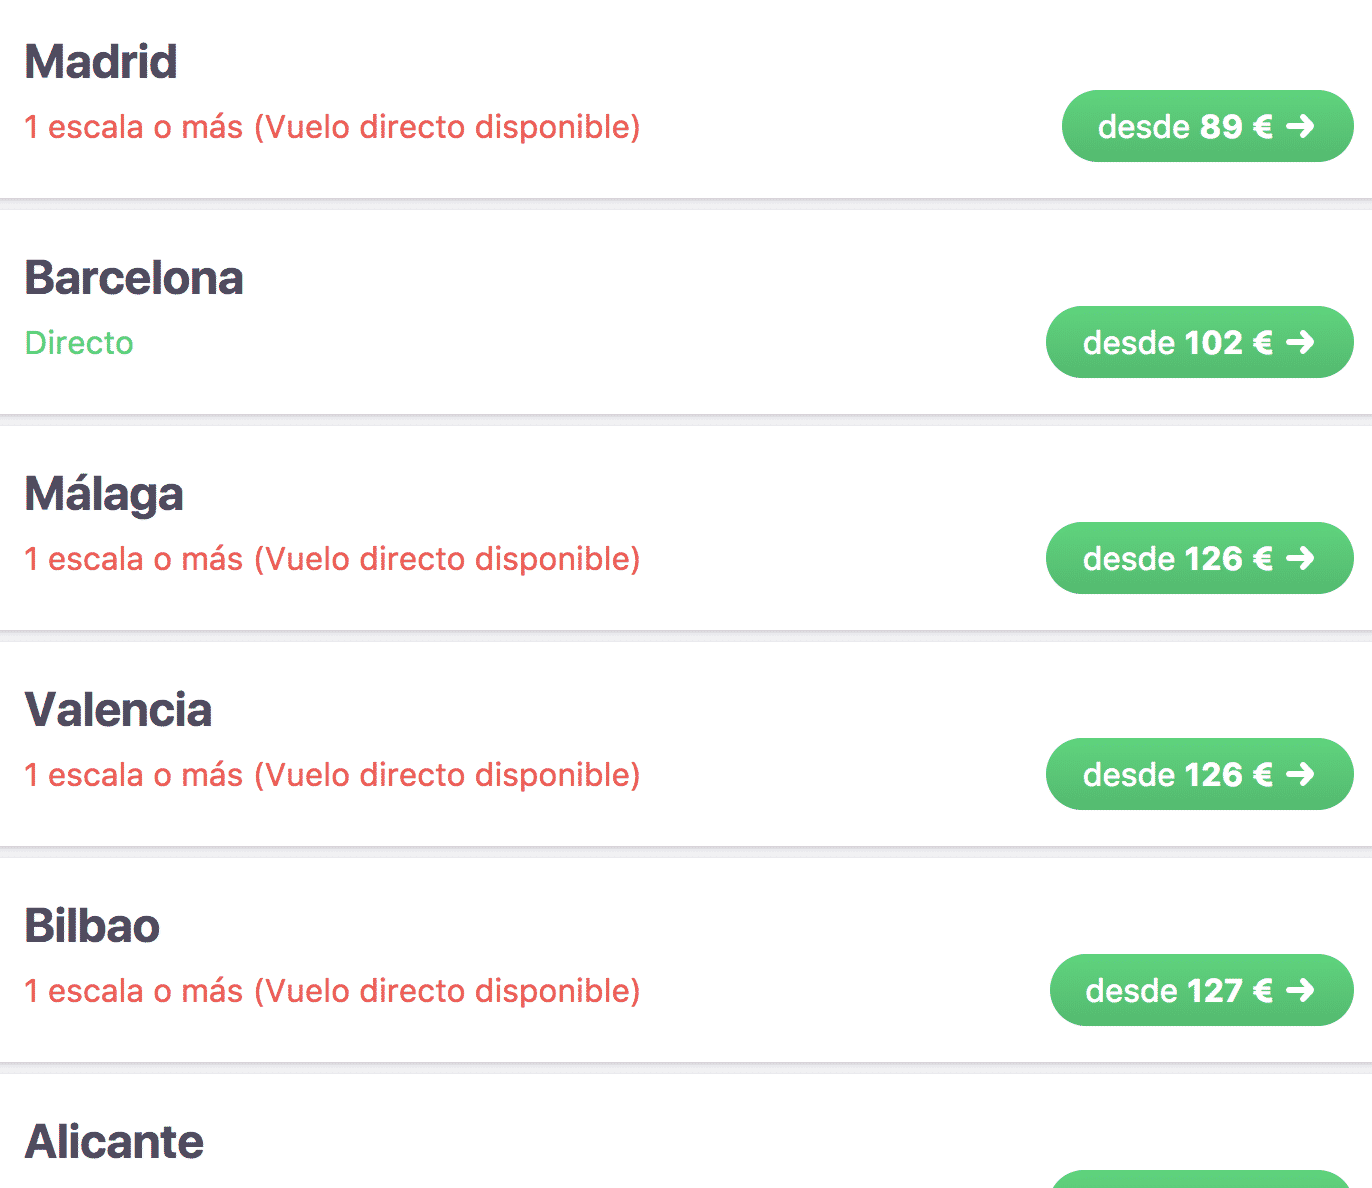Viewport: 1372px width, 1188px height.
Task: Click the arrow icon on Barcelona's price button
Action: pyautogui.click(x=1300, y=342)
